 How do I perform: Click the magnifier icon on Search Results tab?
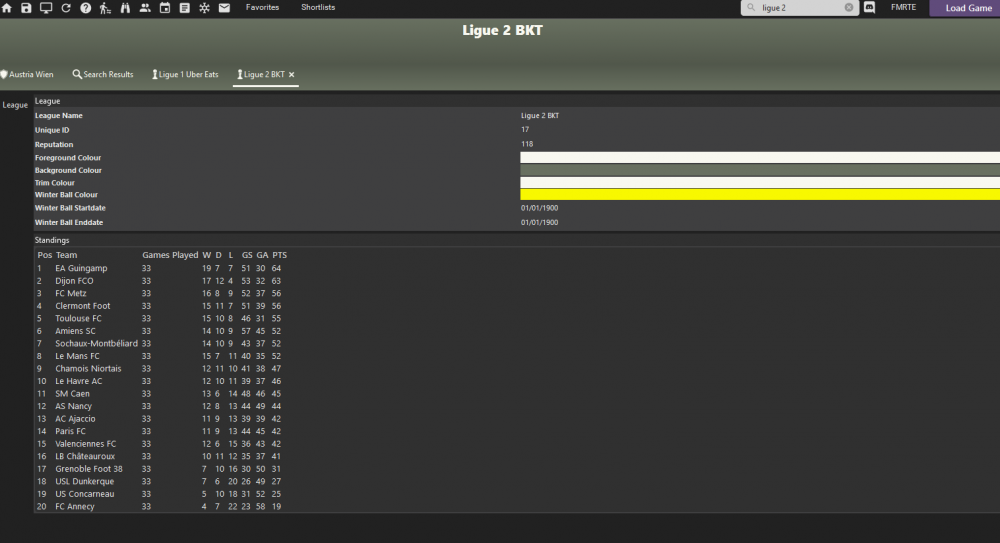[77, 75]
